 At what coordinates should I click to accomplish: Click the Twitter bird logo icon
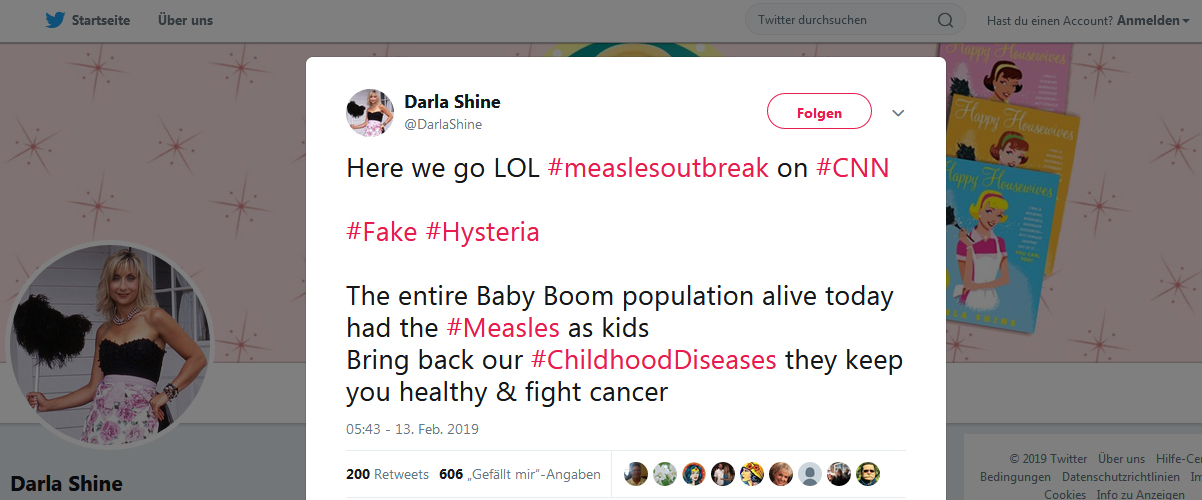point(54,20)
